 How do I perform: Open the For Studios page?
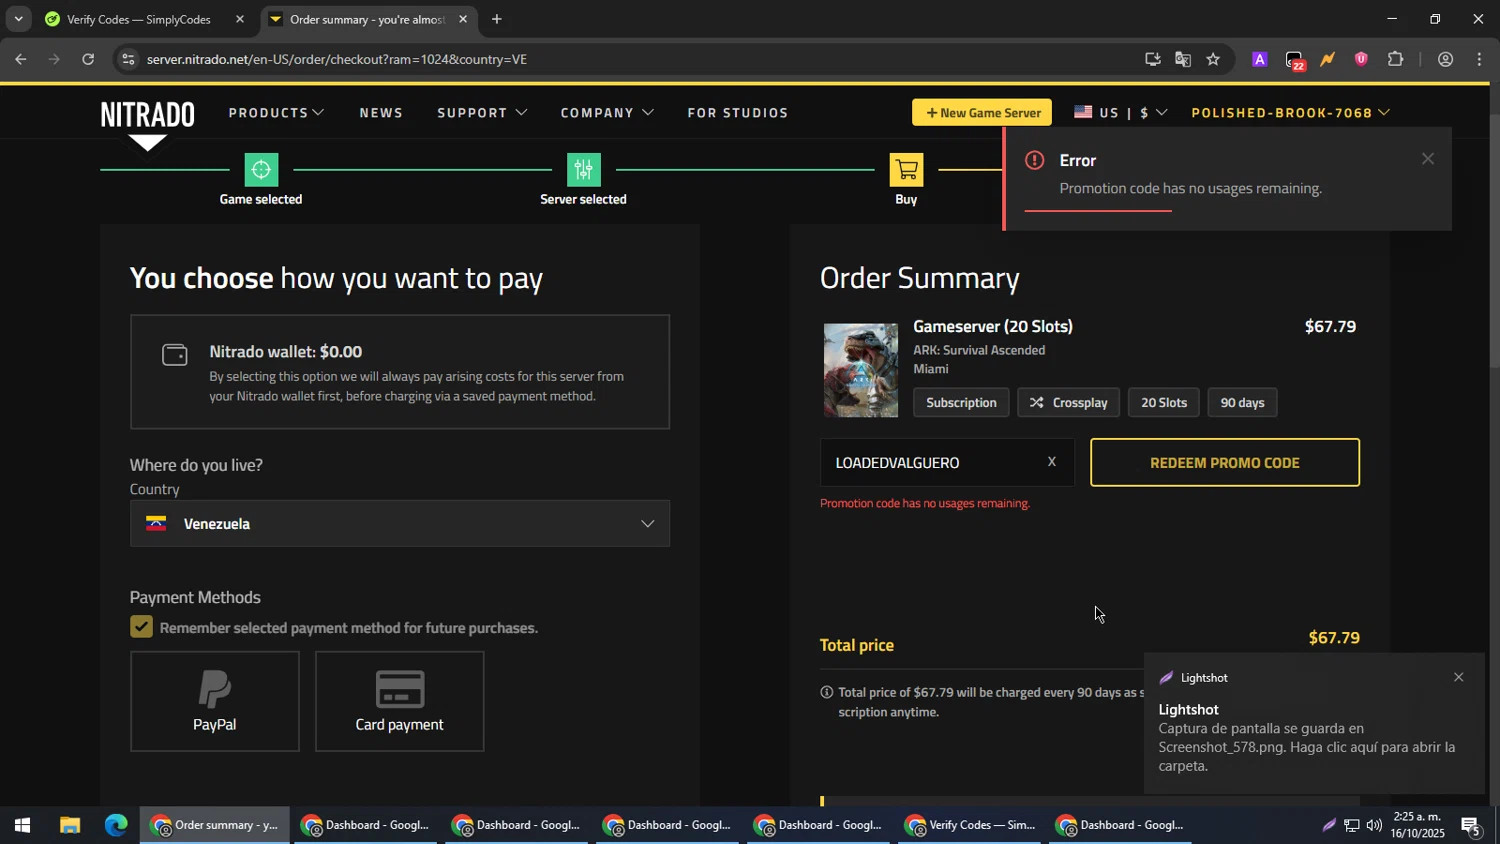click(x=738, y=113)
